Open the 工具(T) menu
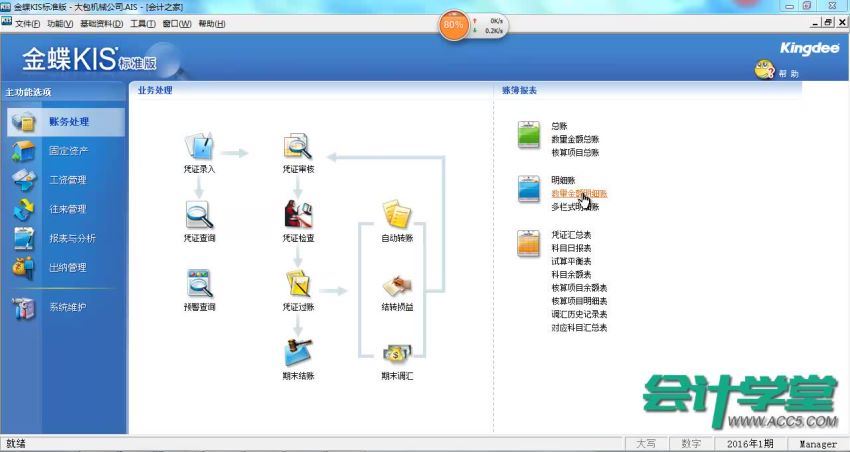The image size is (850, 452). click(143, 24)
